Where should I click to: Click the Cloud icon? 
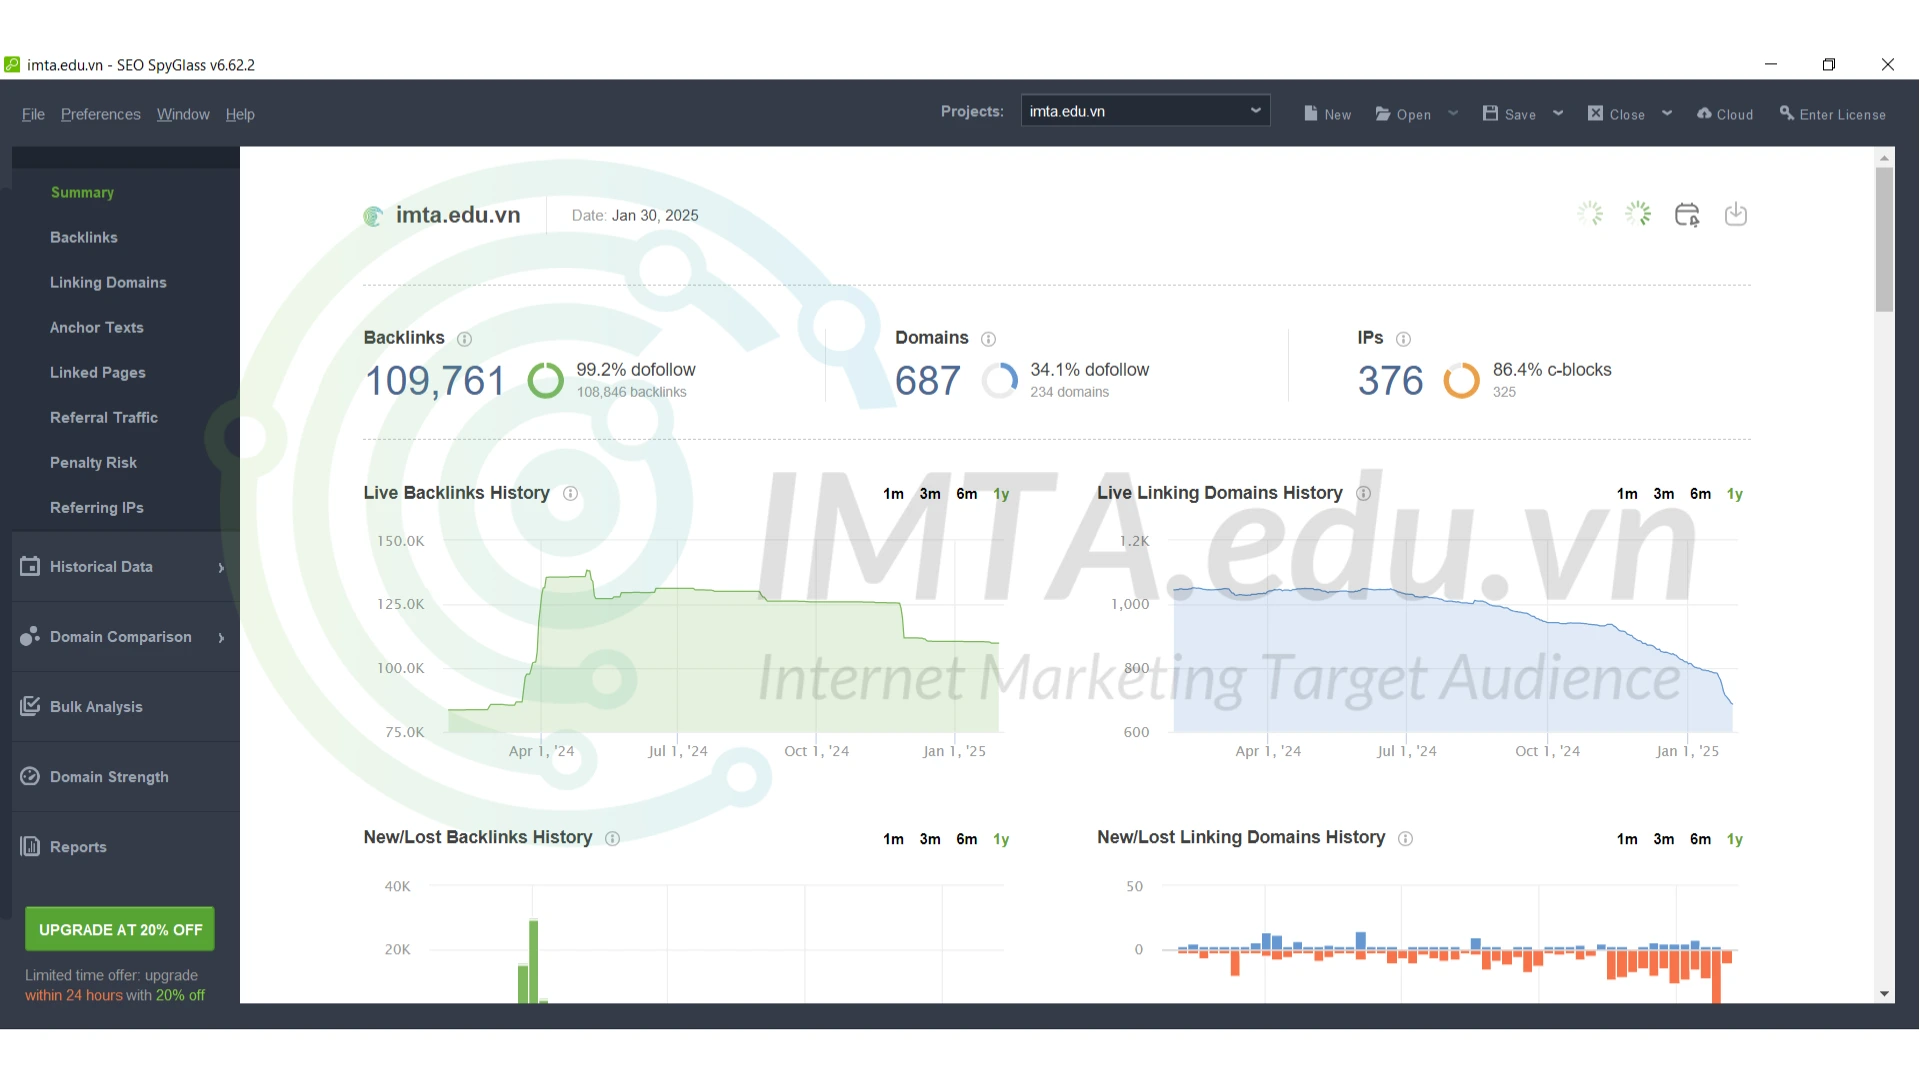tap(1705, 114)
